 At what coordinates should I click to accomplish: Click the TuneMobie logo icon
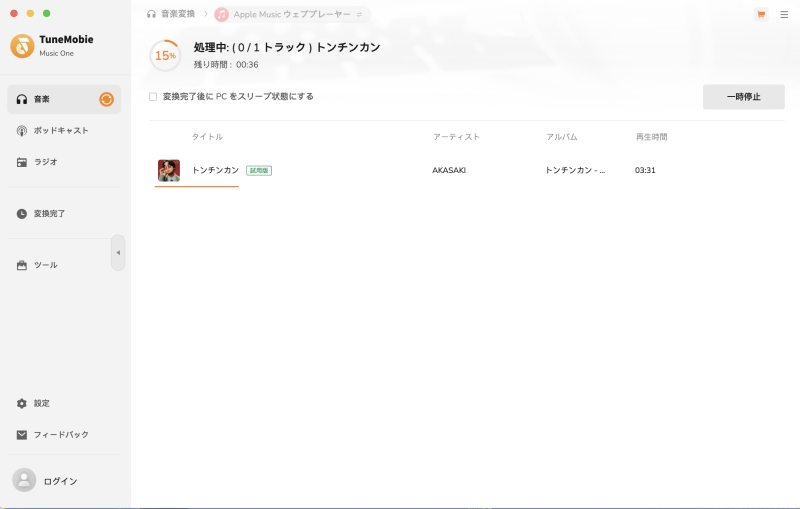[x=22, y=46]
